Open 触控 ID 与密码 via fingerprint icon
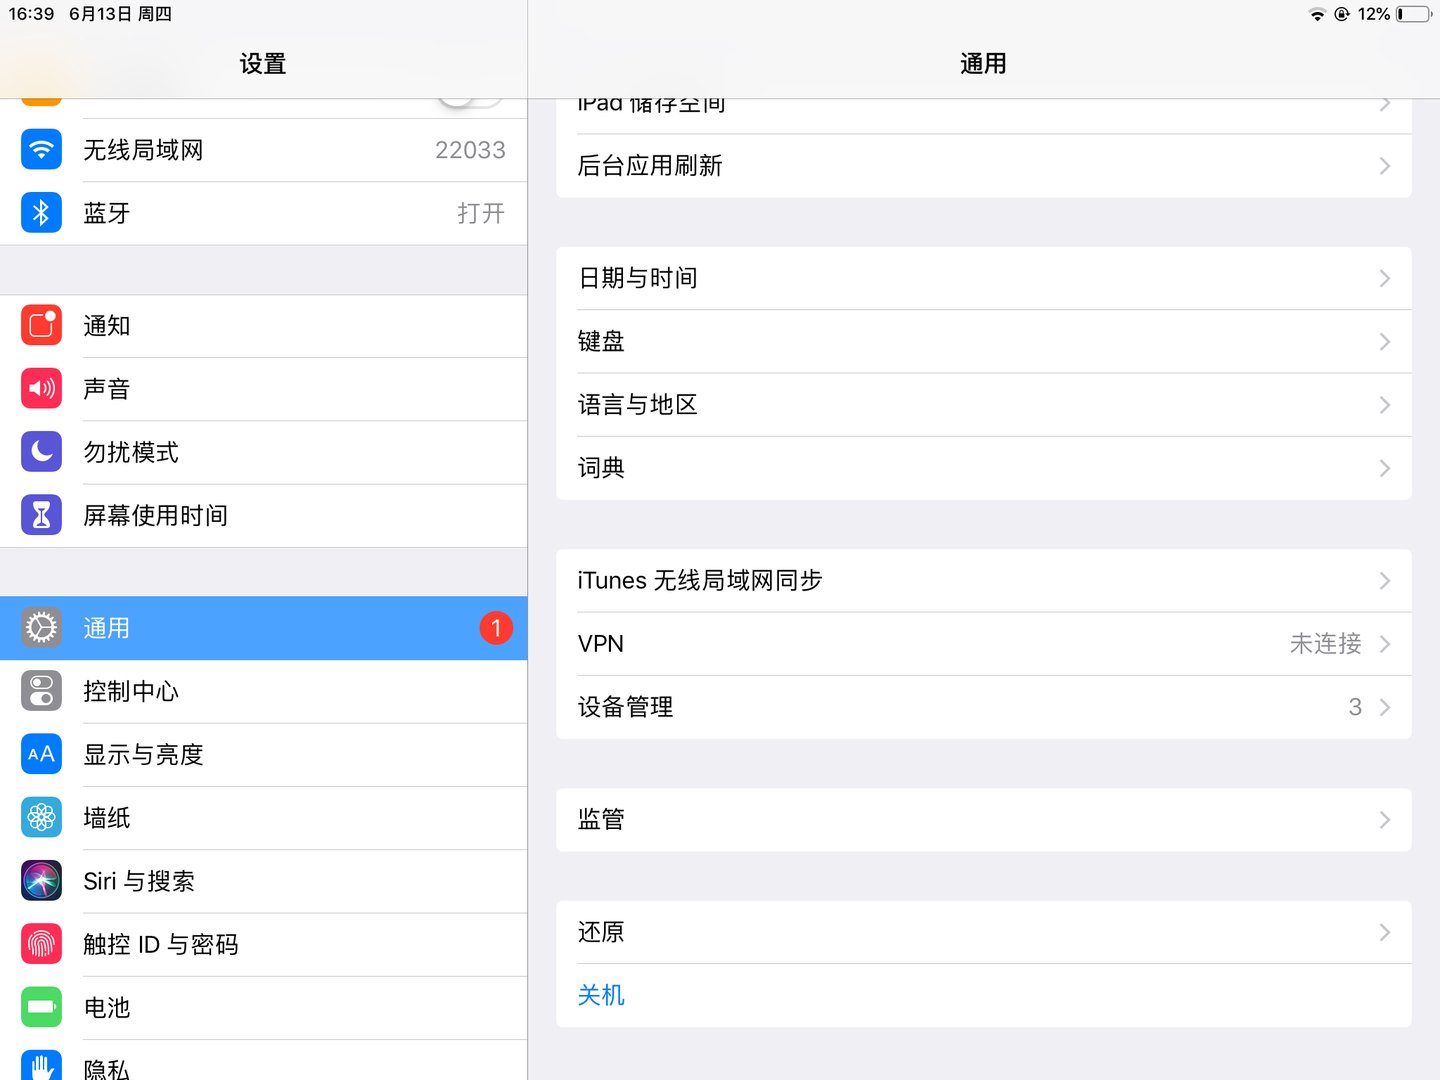The height and width of the screenshot is (1080, 1440). click(x=41, y=944)
